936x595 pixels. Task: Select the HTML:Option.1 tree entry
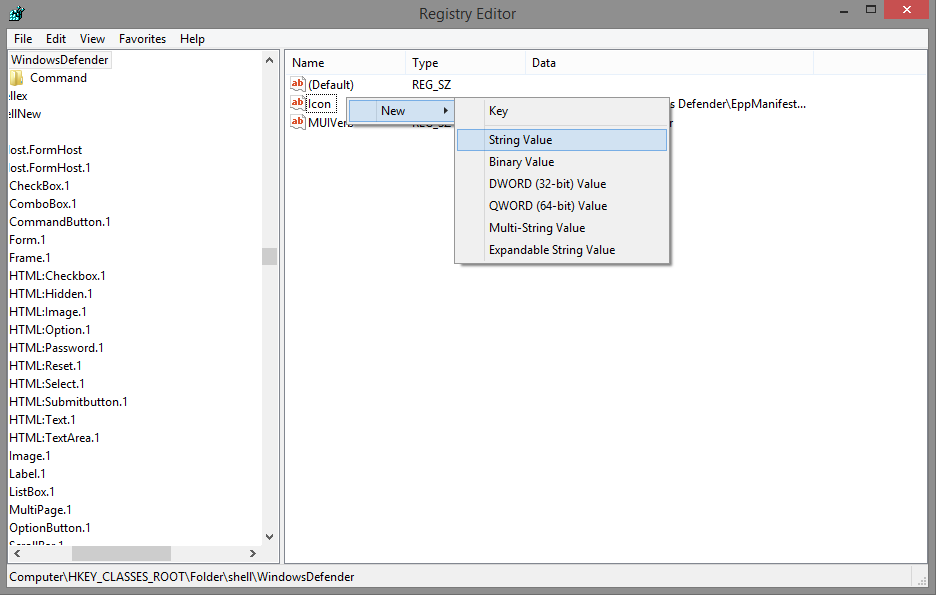point(50,330)
